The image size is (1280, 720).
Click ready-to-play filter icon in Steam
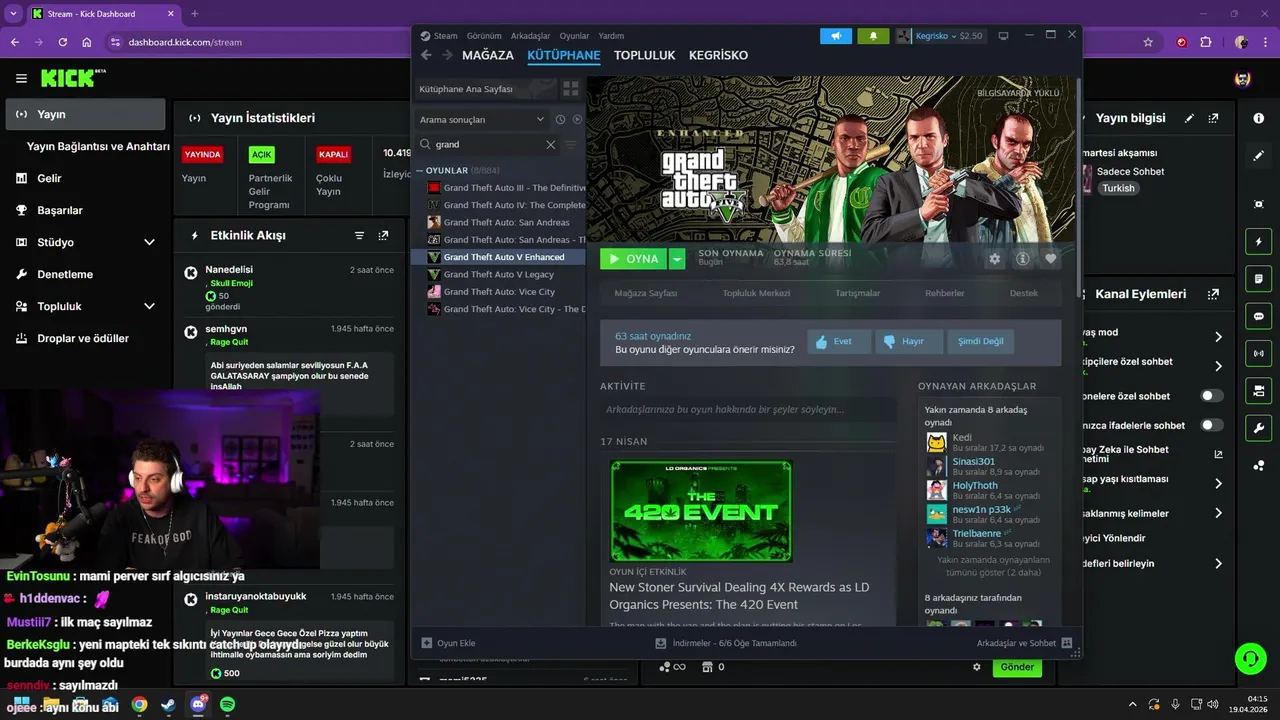[577, 119]
